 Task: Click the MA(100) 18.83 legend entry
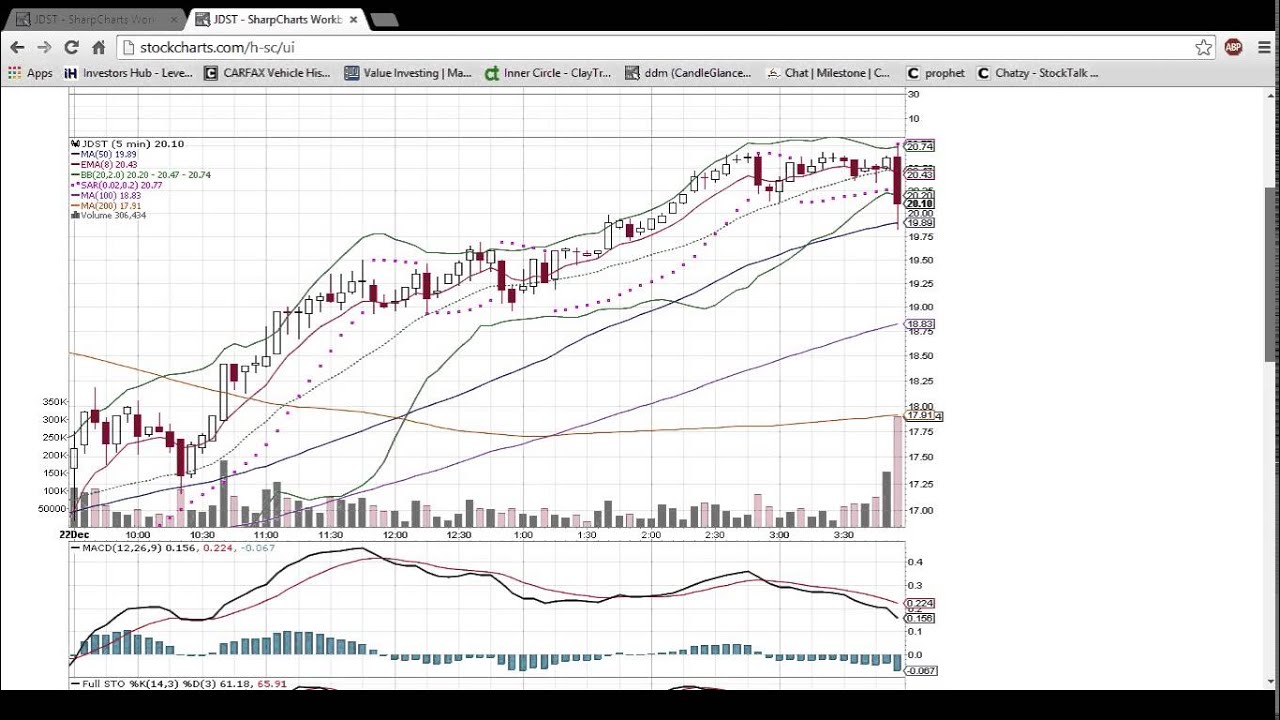coord(106,195)
